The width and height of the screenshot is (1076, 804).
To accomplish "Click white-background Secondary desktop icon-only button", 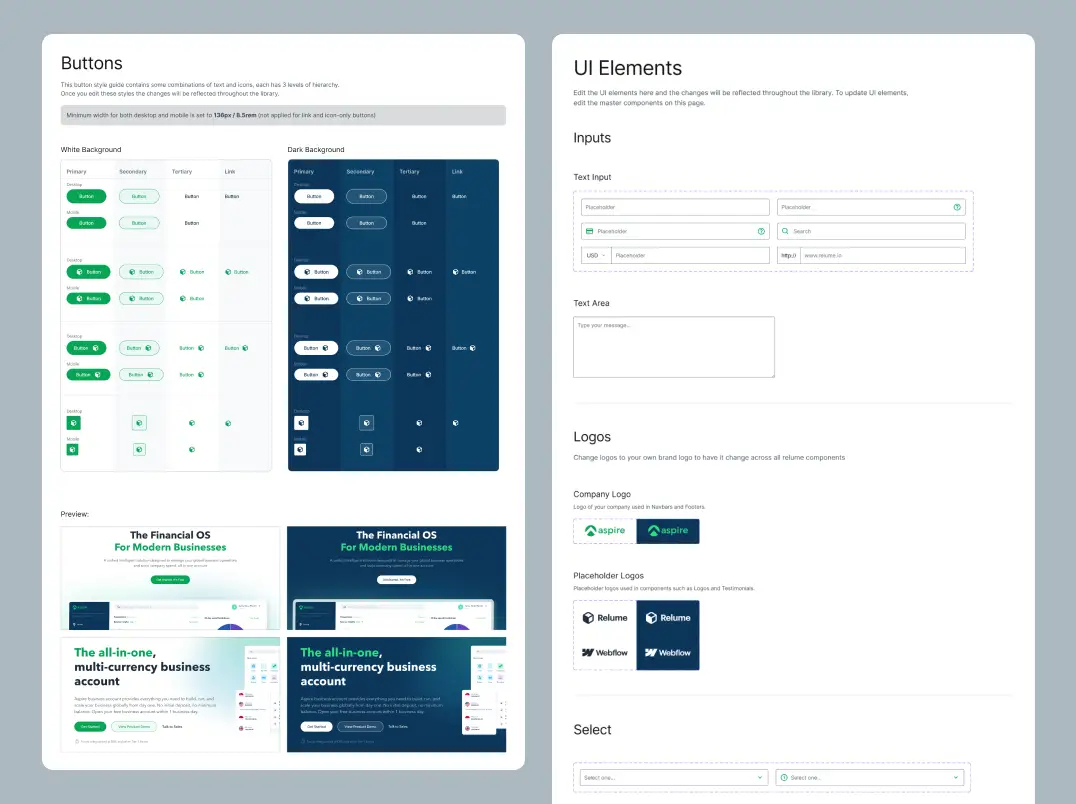I will [x=139, y=423].
